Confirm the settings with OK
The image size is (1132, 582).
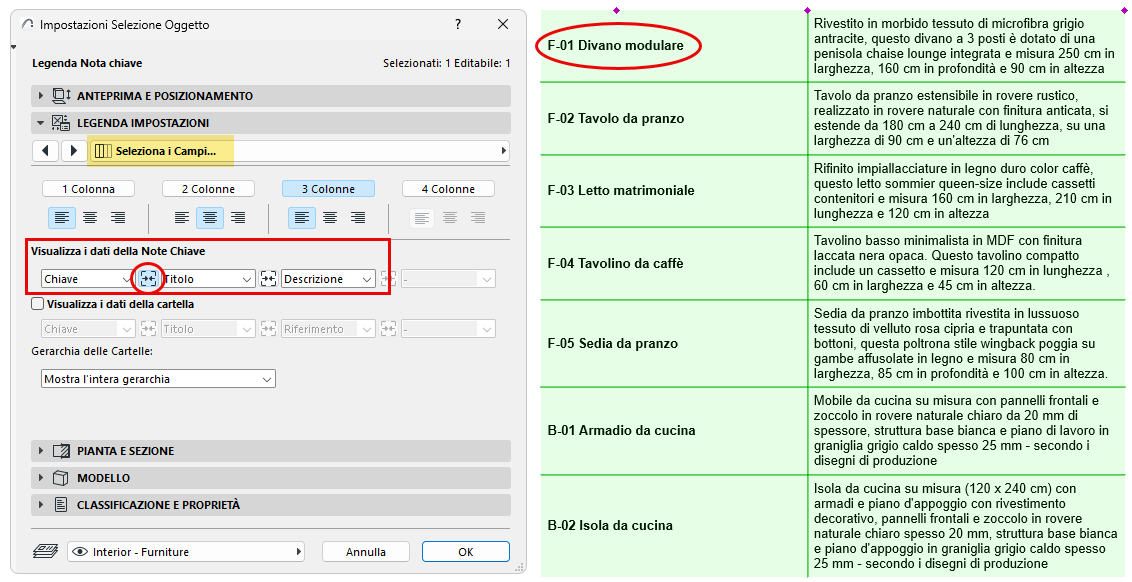pos(466,552)
